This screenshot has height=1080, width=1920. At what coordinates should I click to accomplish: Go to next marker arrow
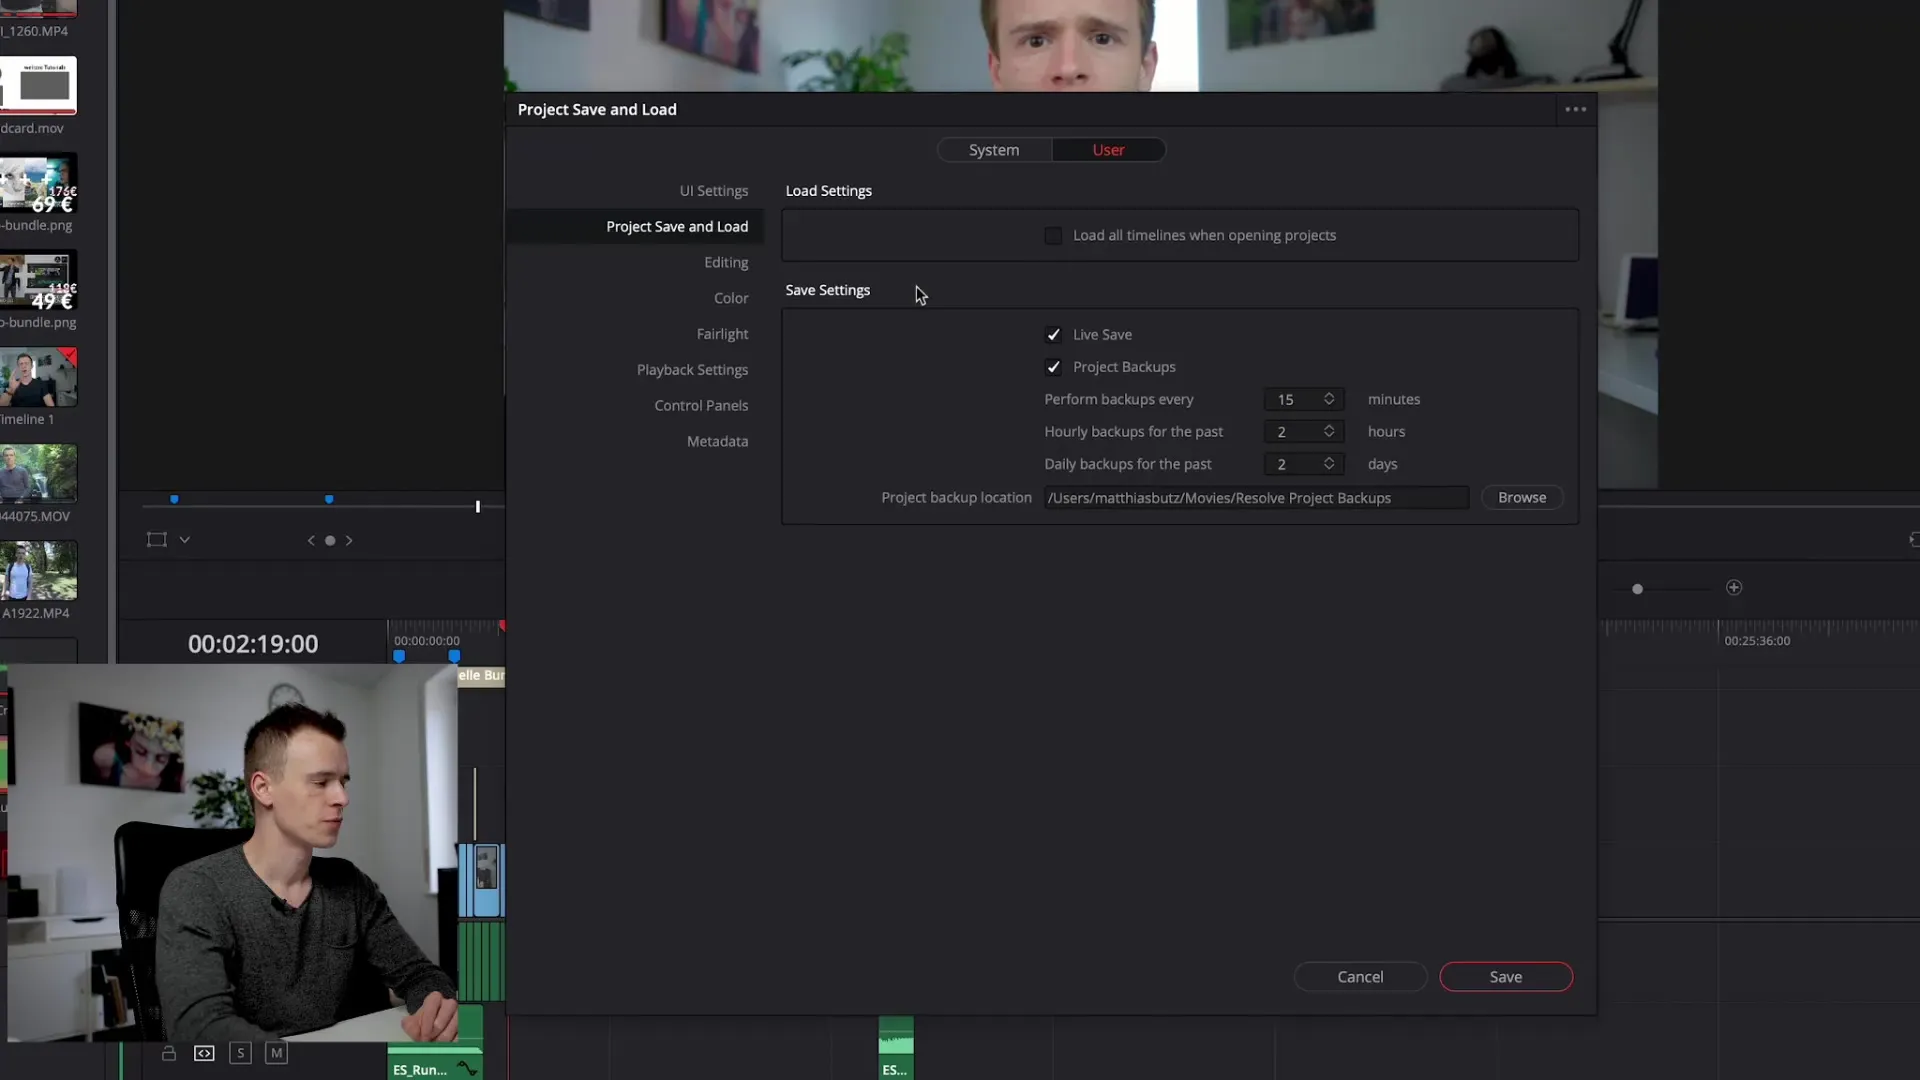tap(349, 540)
